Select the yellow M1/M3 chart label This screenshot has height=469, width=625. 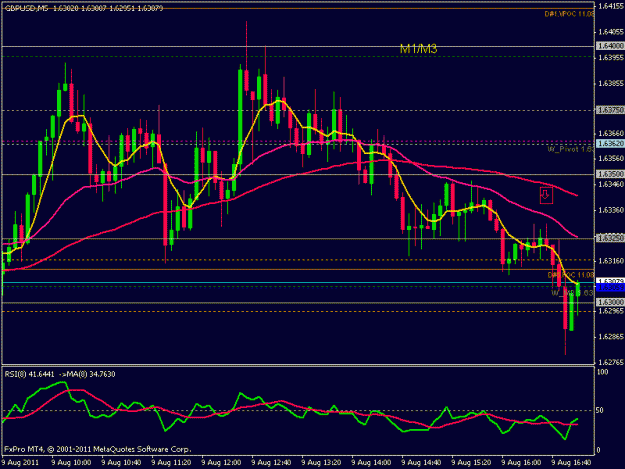[x=419, y=49]
